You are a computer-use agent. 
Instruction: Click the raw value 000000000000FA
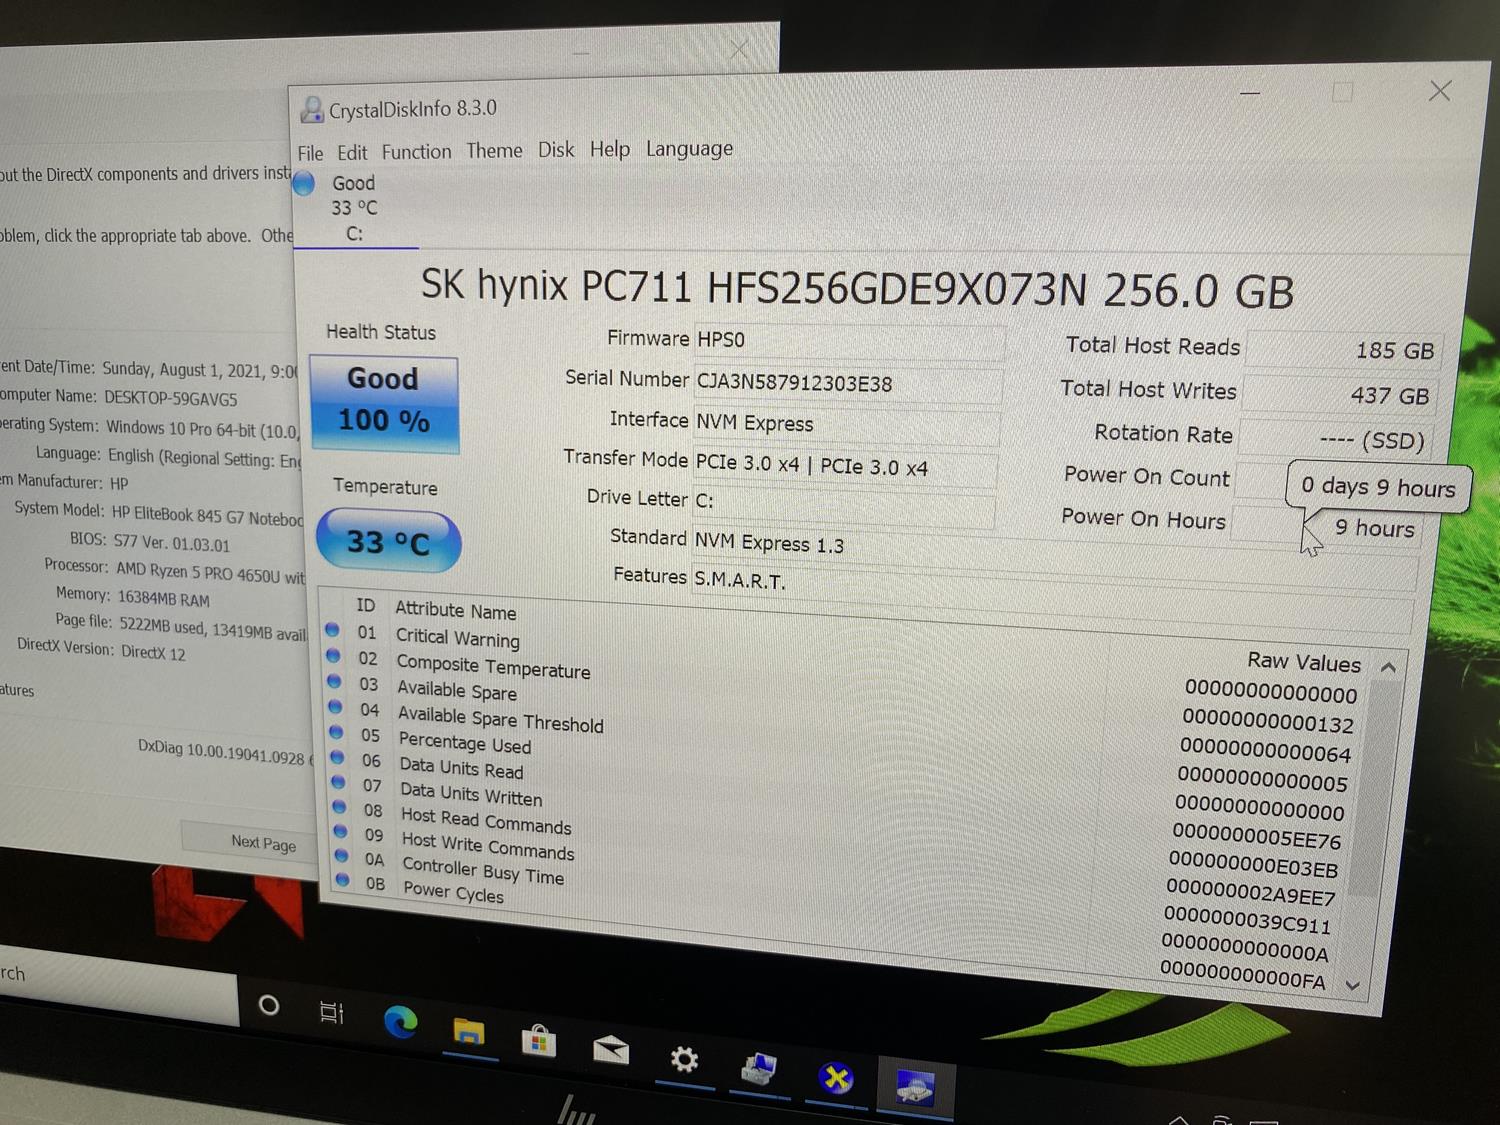tap(1243, 975)
